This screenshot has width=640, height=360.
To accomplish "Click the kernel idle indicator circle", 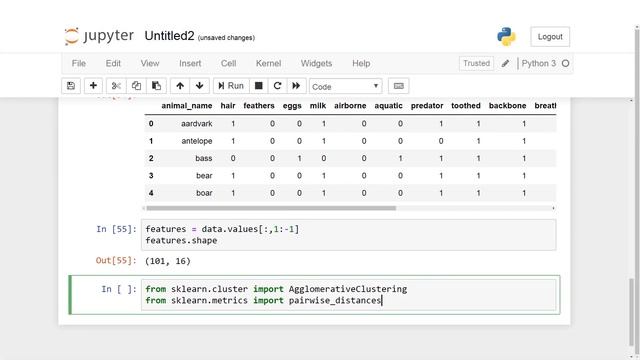I will pos(565,63).
